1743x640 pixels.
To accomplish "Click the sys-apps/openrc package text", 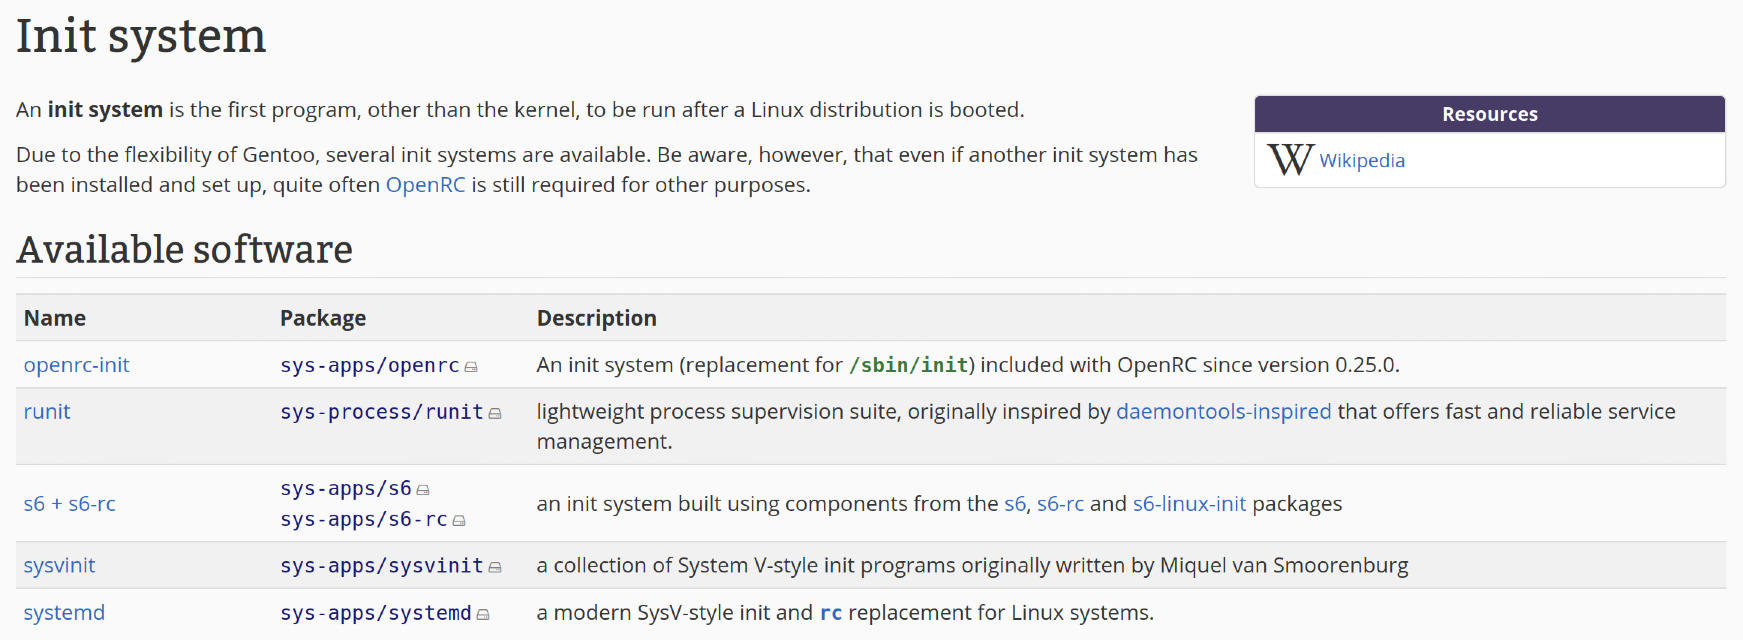I will pyautogui.click(x=370, y=366).
